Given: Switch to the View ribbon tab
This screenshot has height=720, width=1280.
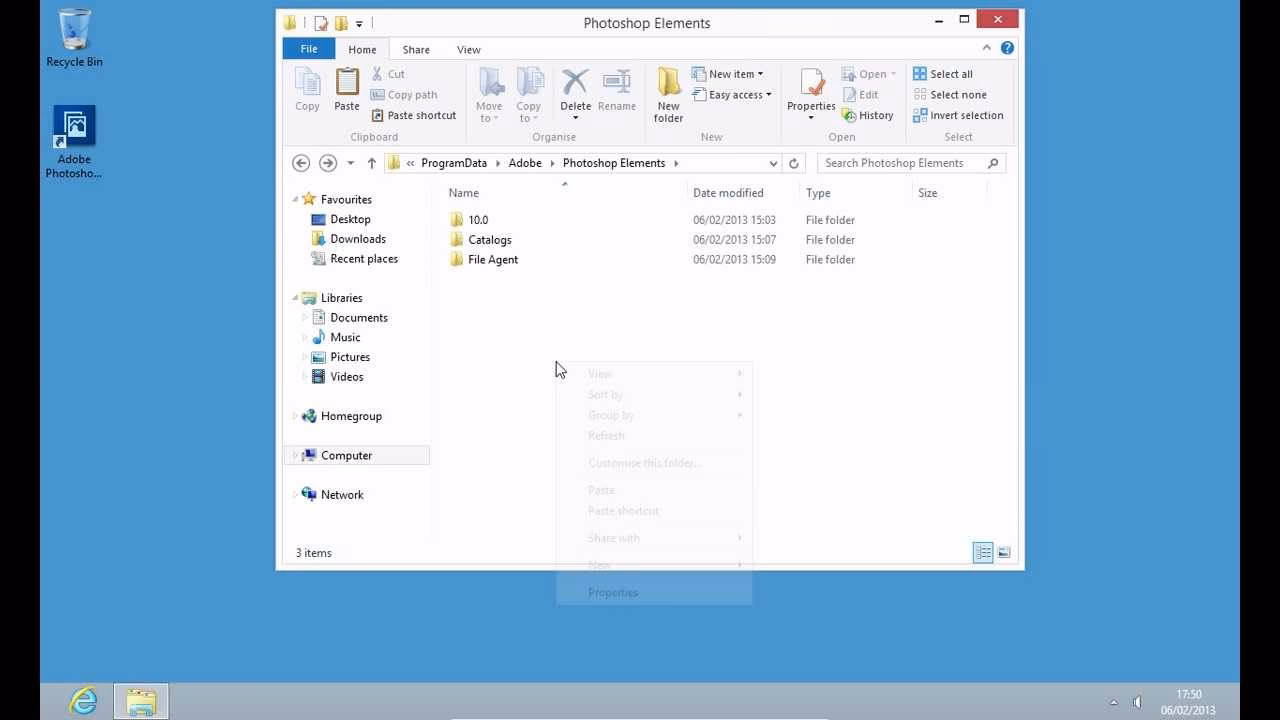Looking at the screenshot, I should coord(468,50).
